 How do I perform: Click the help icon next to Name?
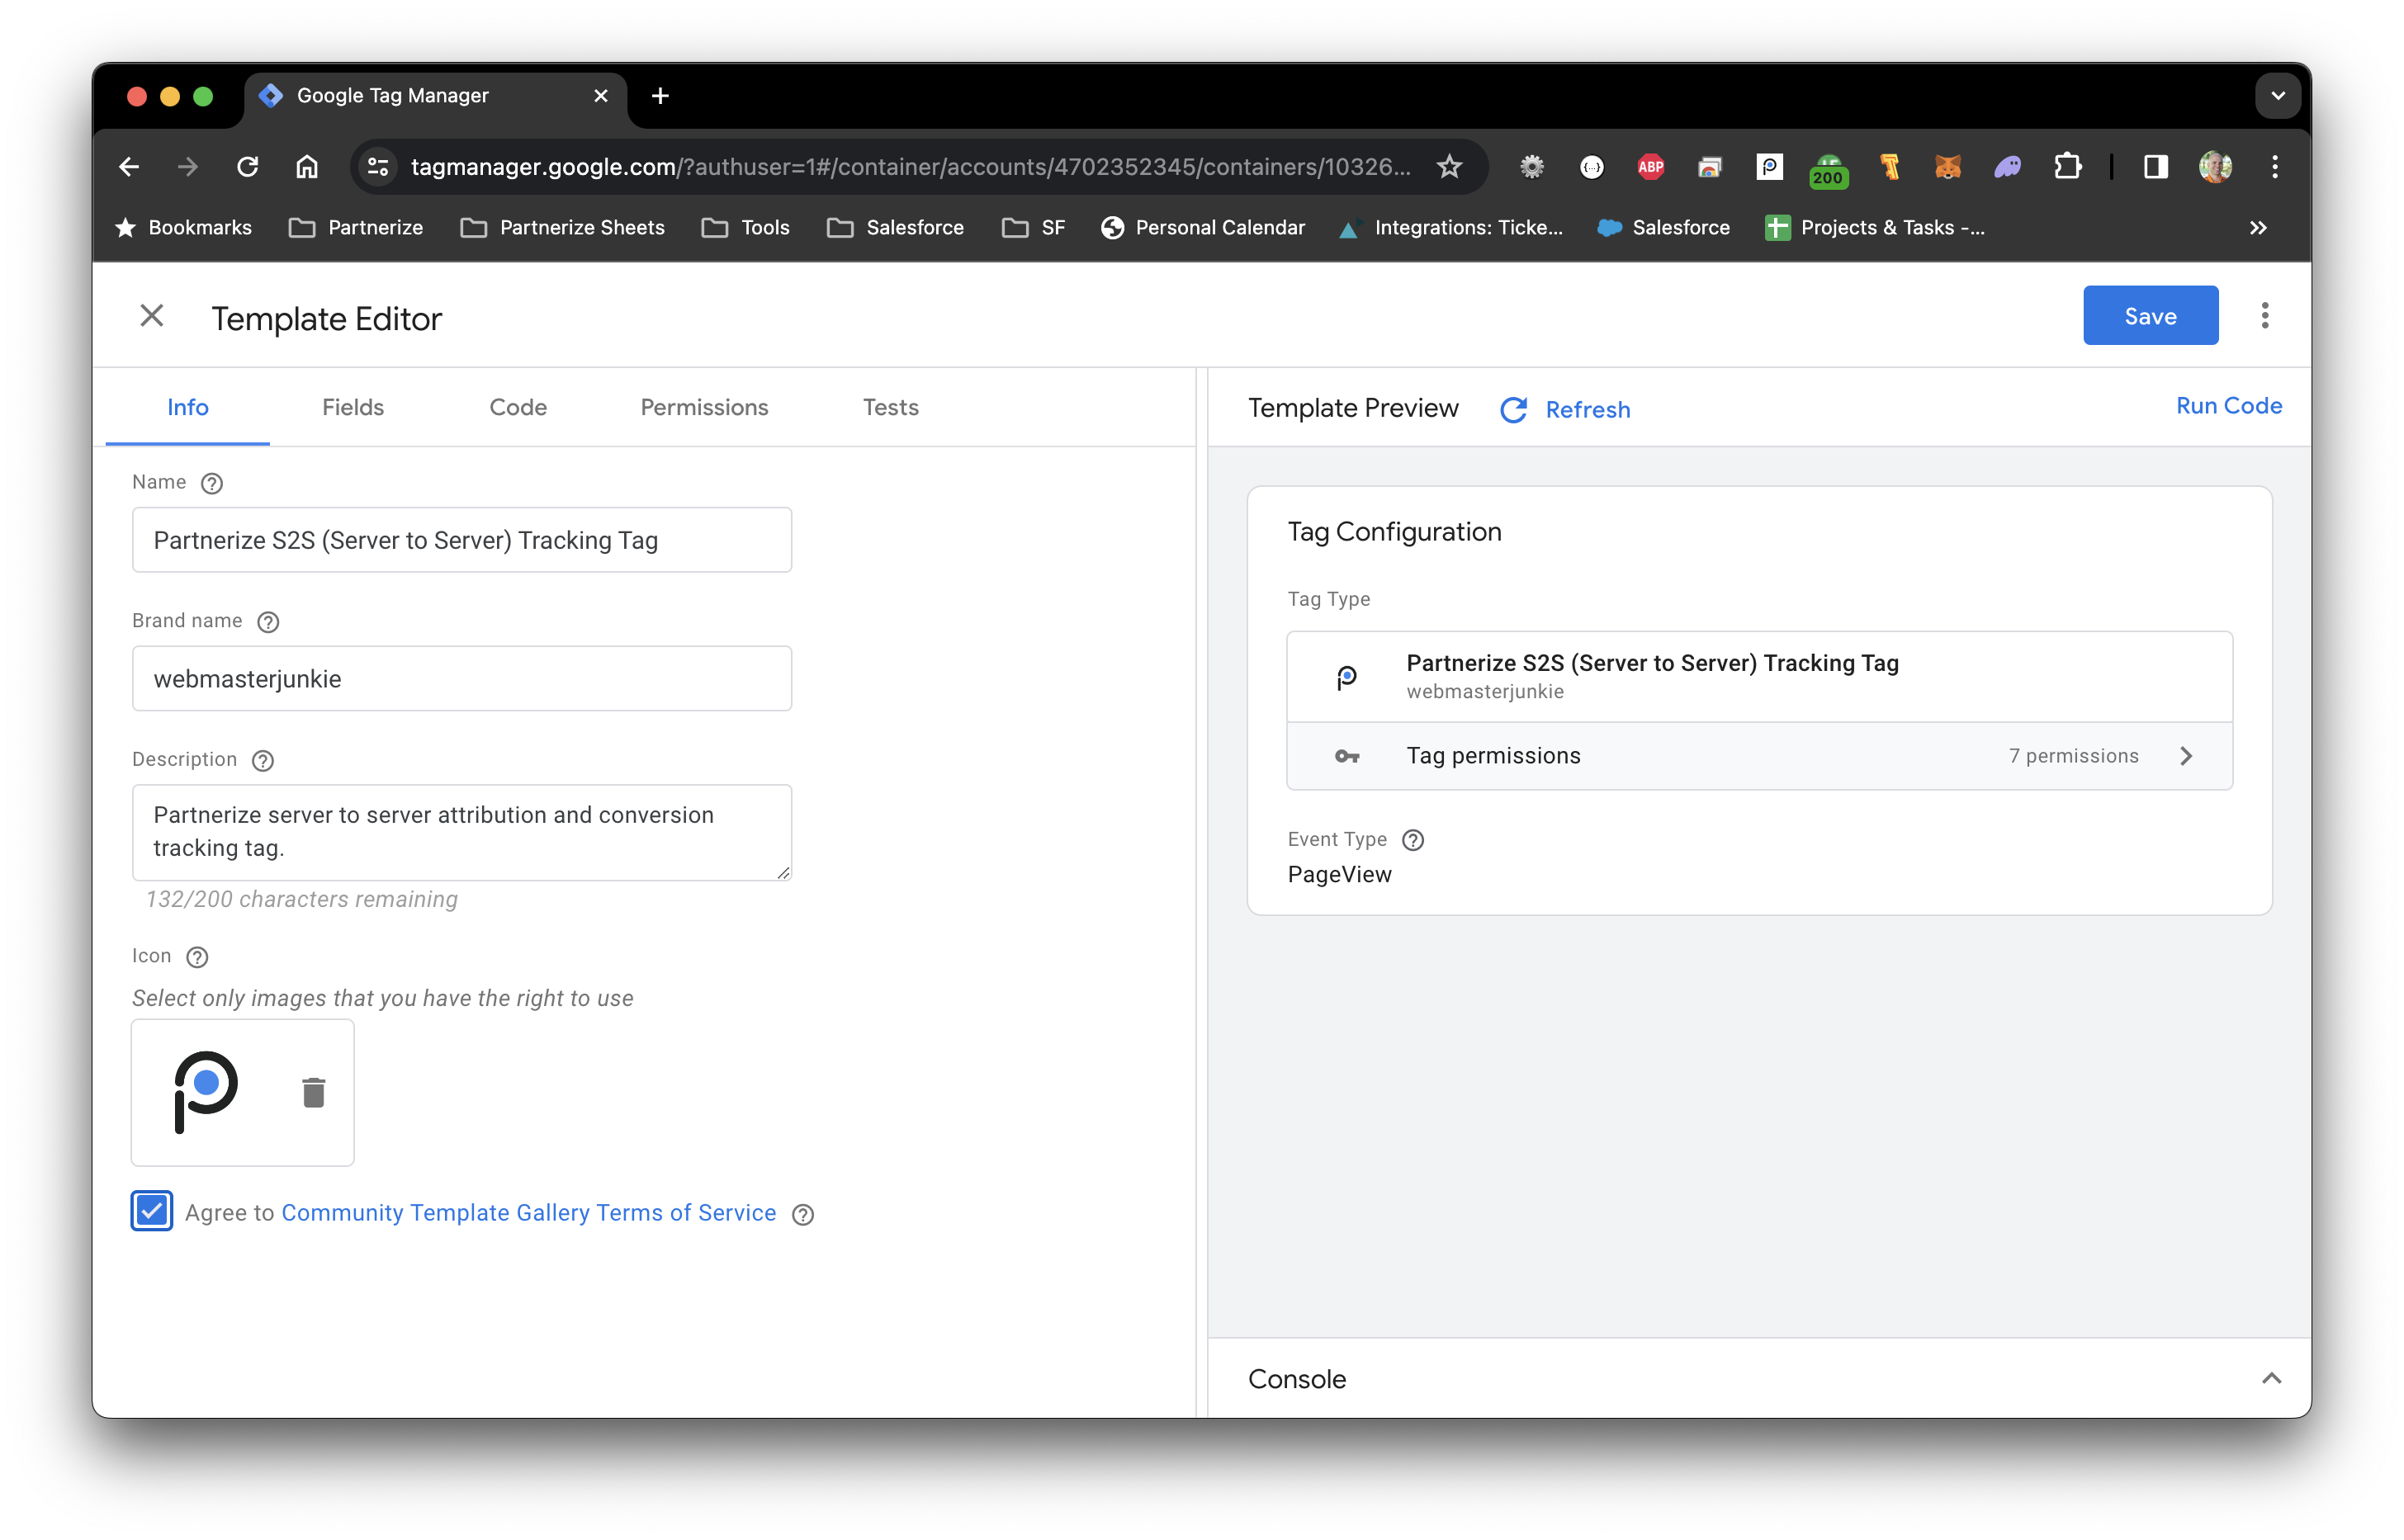[x=211, y=483]
